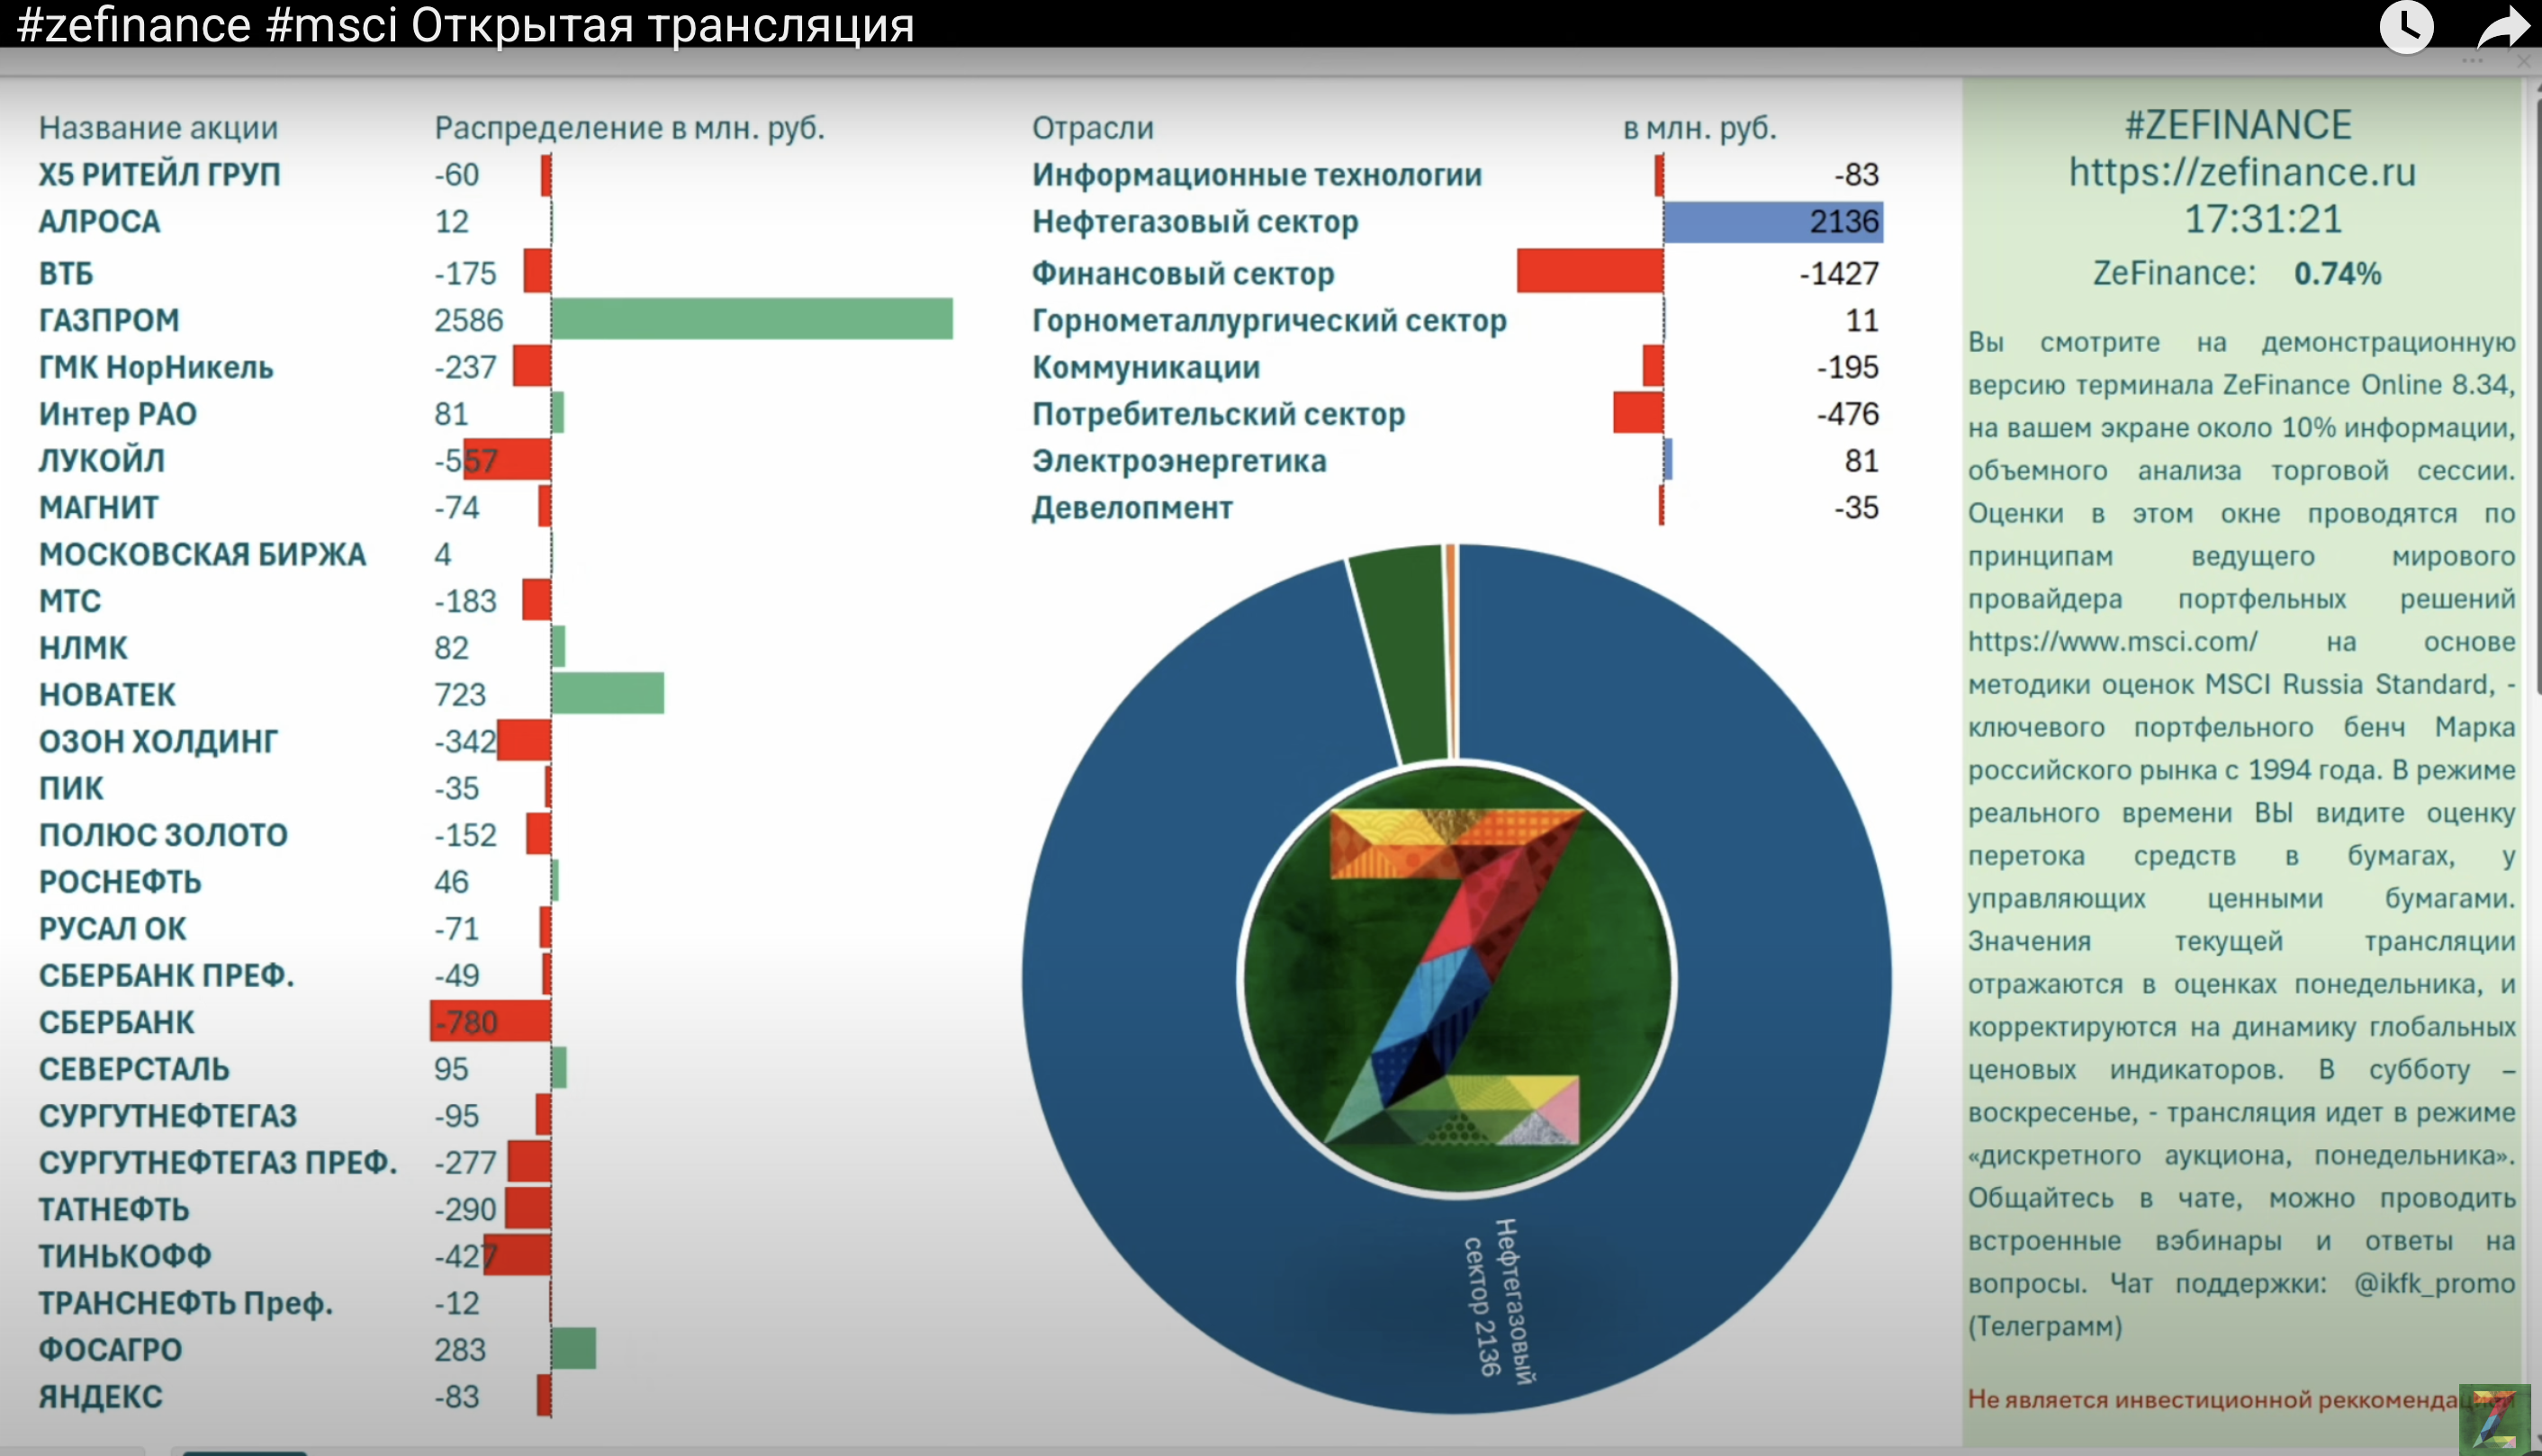Click the ГАЗПРОМ stock name
This screenshot has height=1456, width=2542.
point(108,320)
